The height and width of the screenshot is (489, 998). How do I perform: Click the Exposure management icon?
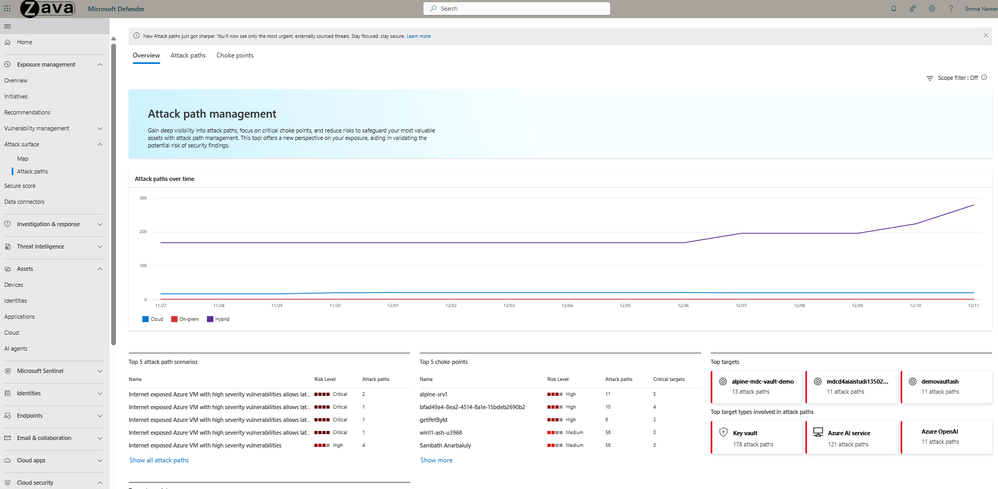click(8, 64)
